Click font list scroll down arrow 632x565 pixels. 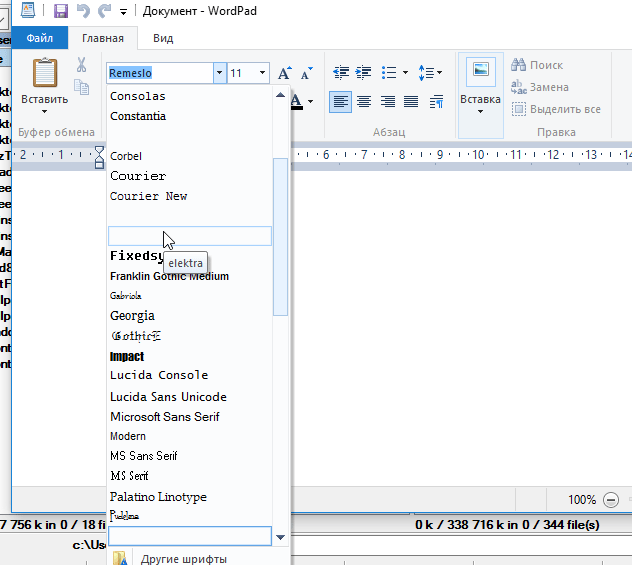pyautogui.click(x=281, y=537)
